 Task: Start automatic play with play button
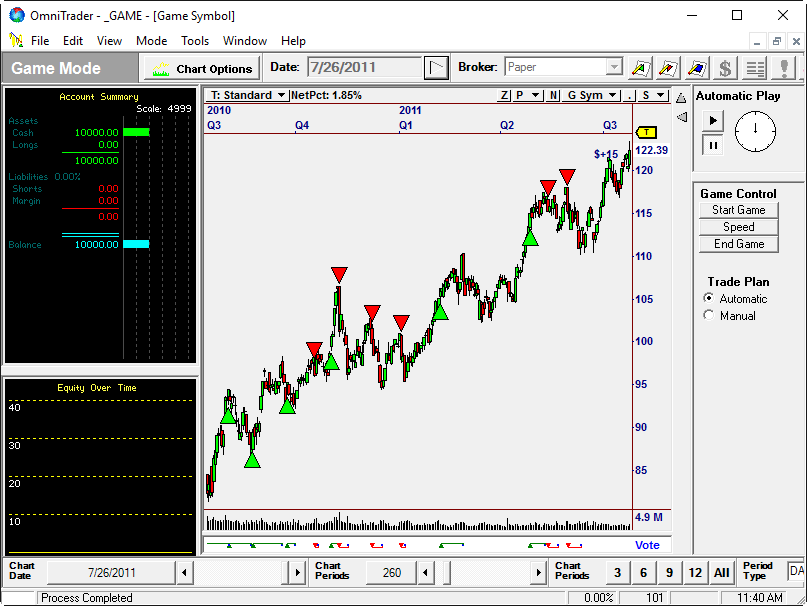(x=713, y=121)
